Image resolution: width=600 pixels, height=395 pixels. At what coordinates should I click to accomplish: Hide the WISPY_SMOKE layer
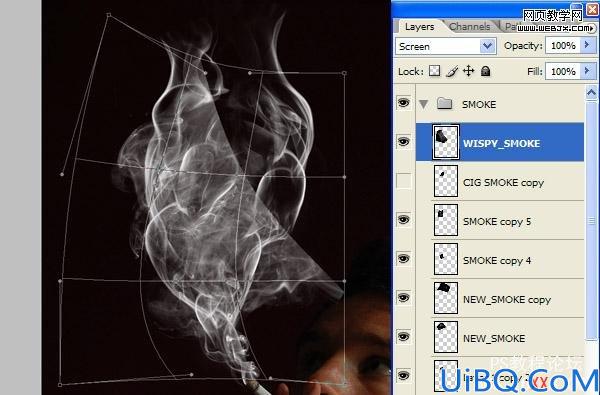click(404, 142)
